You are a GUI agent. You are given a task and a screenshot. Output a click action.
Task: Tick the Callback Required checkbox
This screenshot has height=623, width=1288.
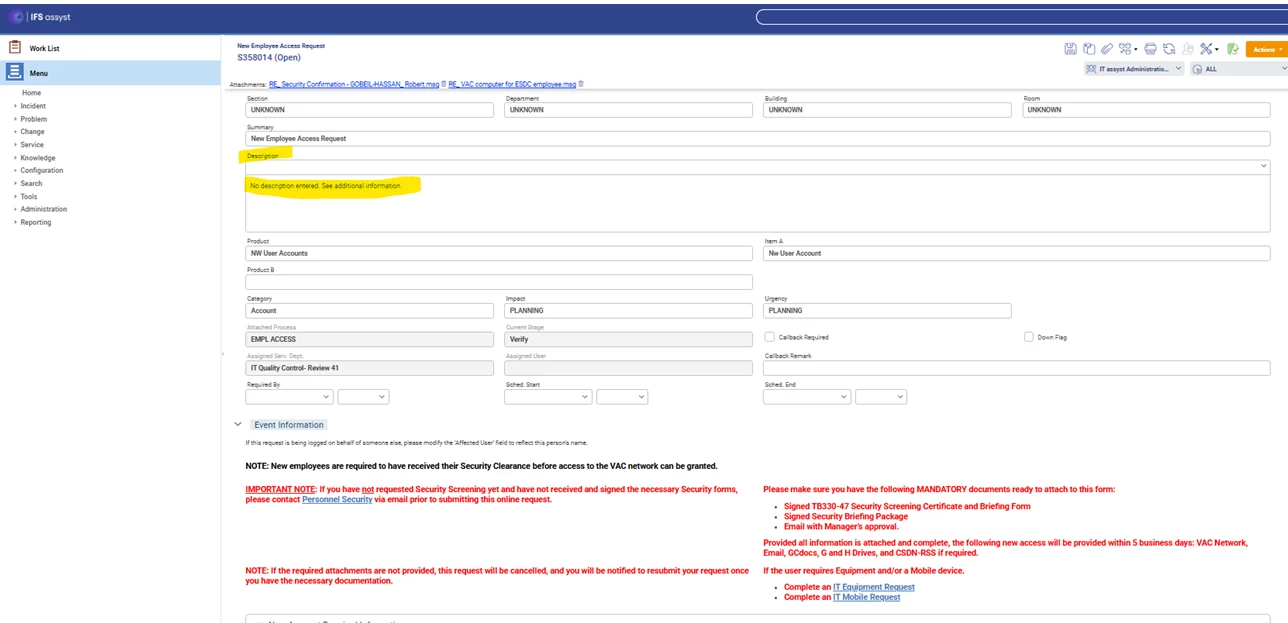coord(769,337)
